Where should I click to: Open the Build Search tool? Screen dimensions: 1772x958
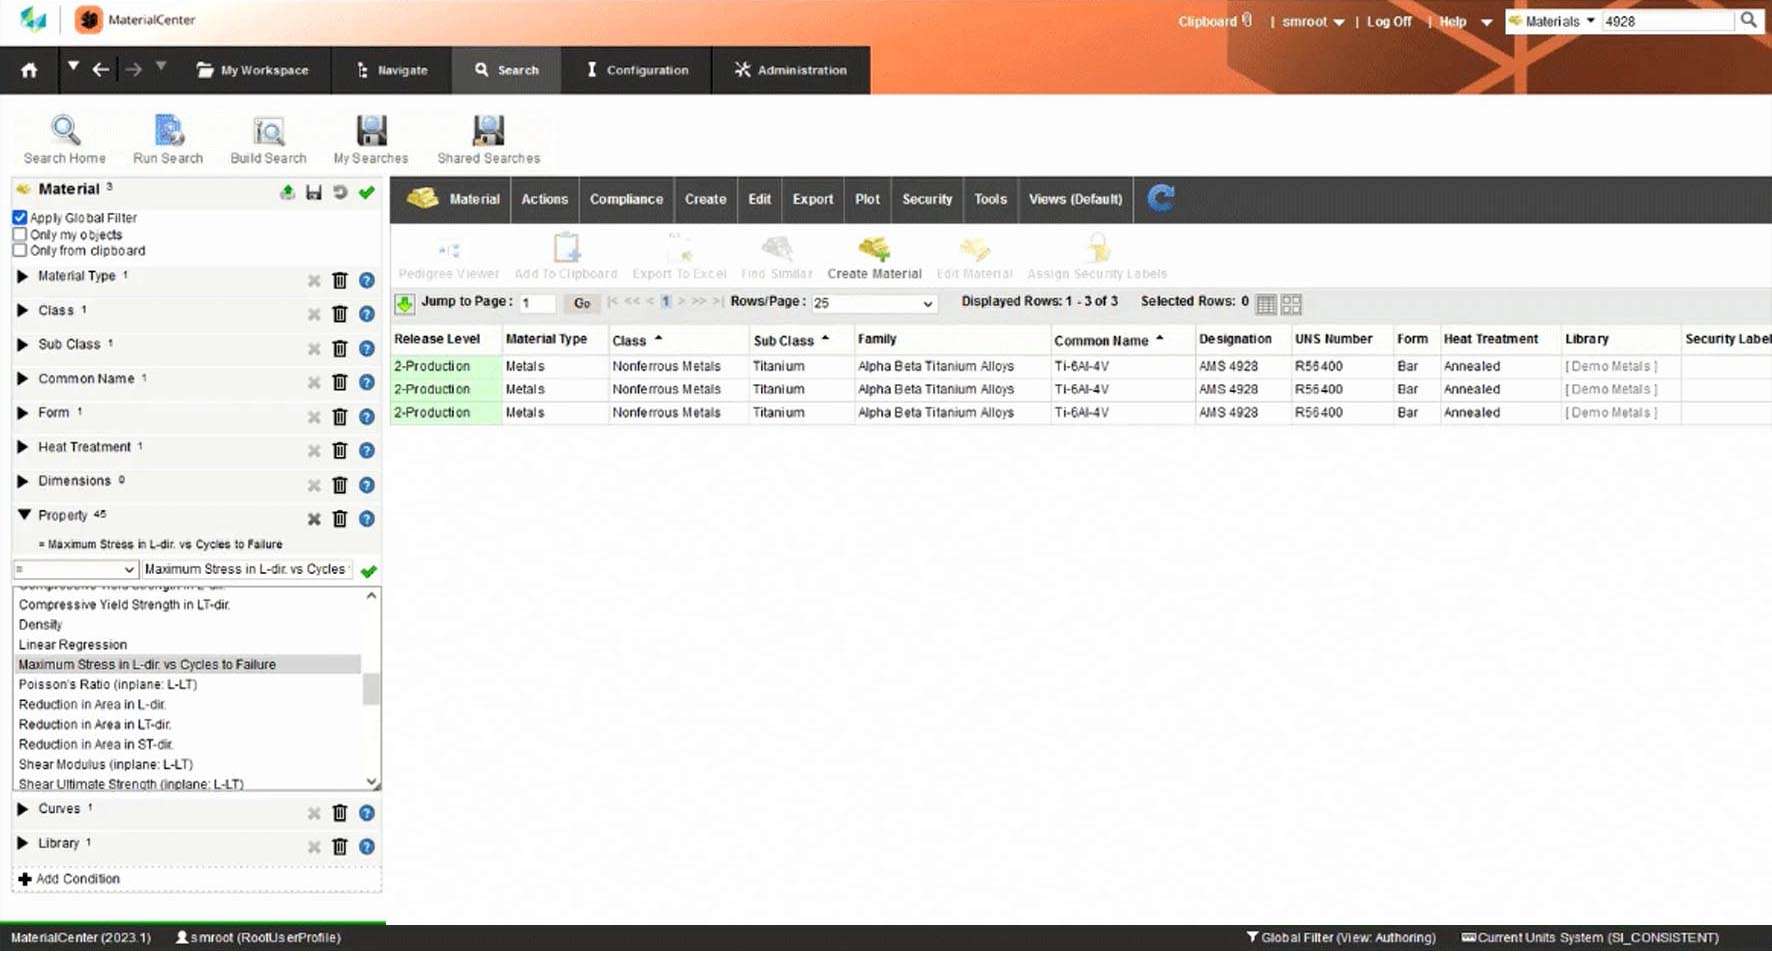(x=268, y=132)
